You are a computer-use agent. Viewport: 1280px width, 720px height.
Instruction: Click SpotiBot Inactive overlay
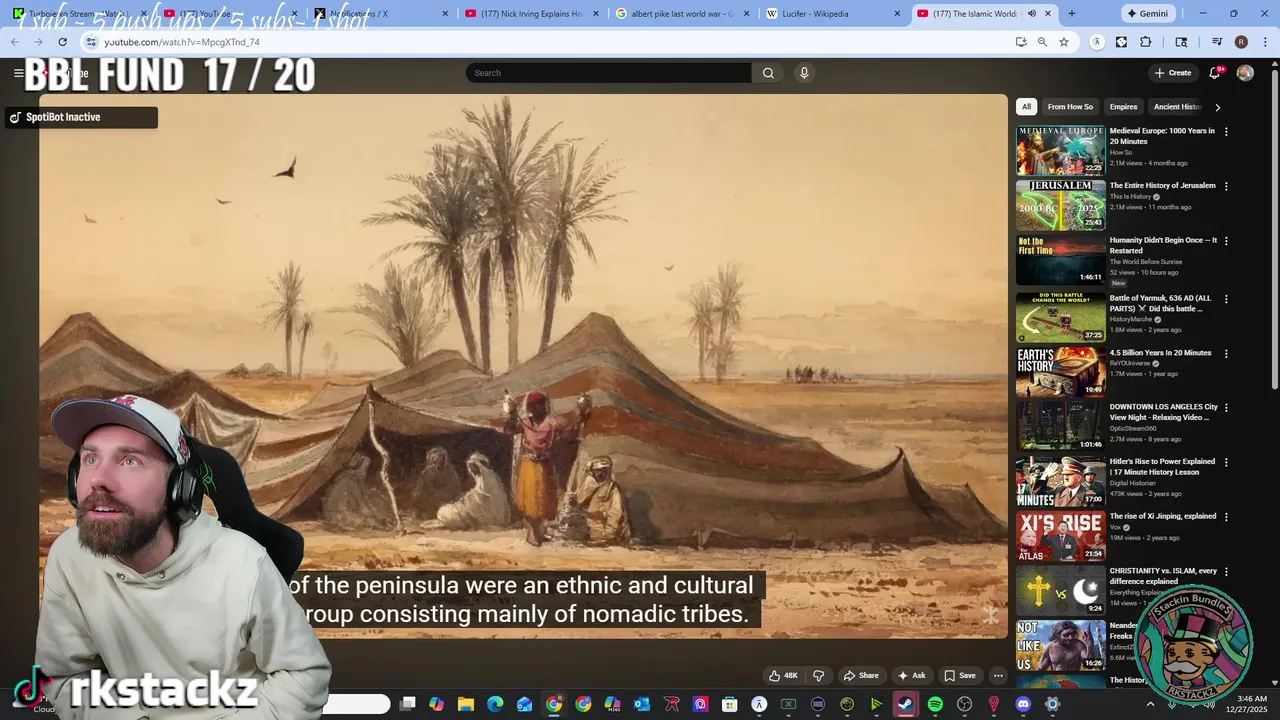[81, 117]
